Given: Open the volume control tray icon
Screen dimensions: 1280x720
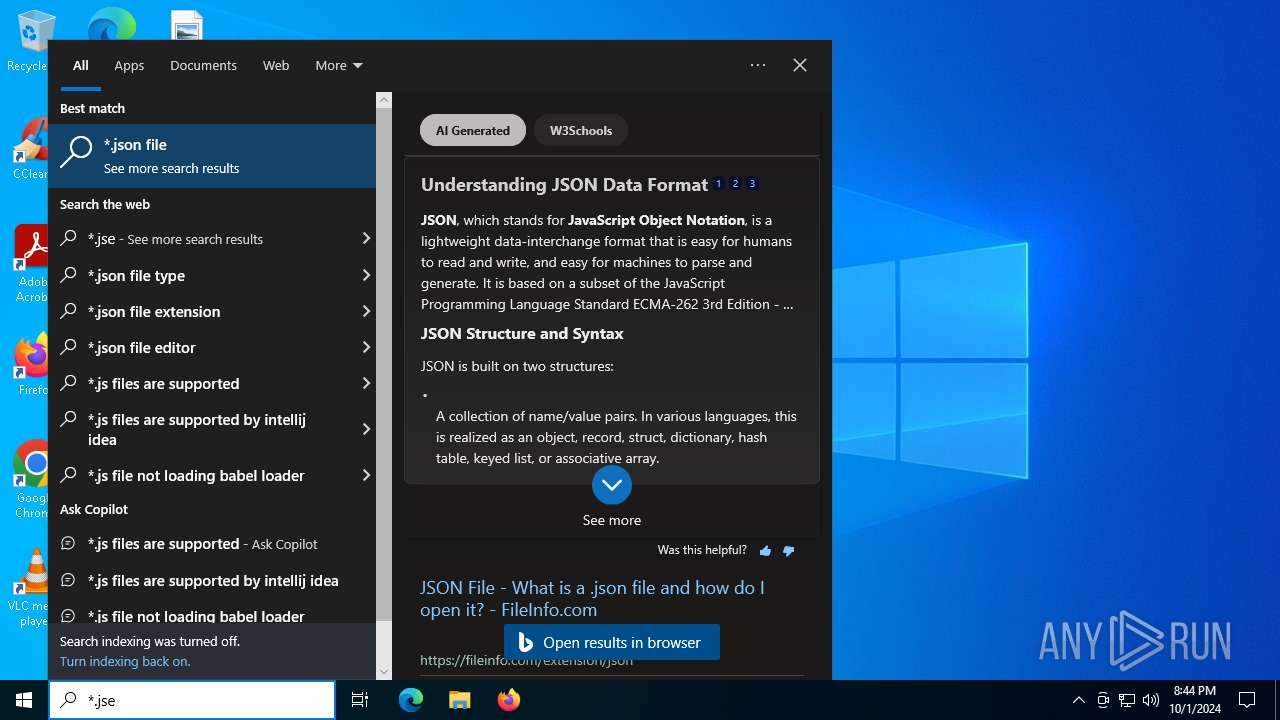Looking at the screenshot, I should click(x=1151, y=700).
